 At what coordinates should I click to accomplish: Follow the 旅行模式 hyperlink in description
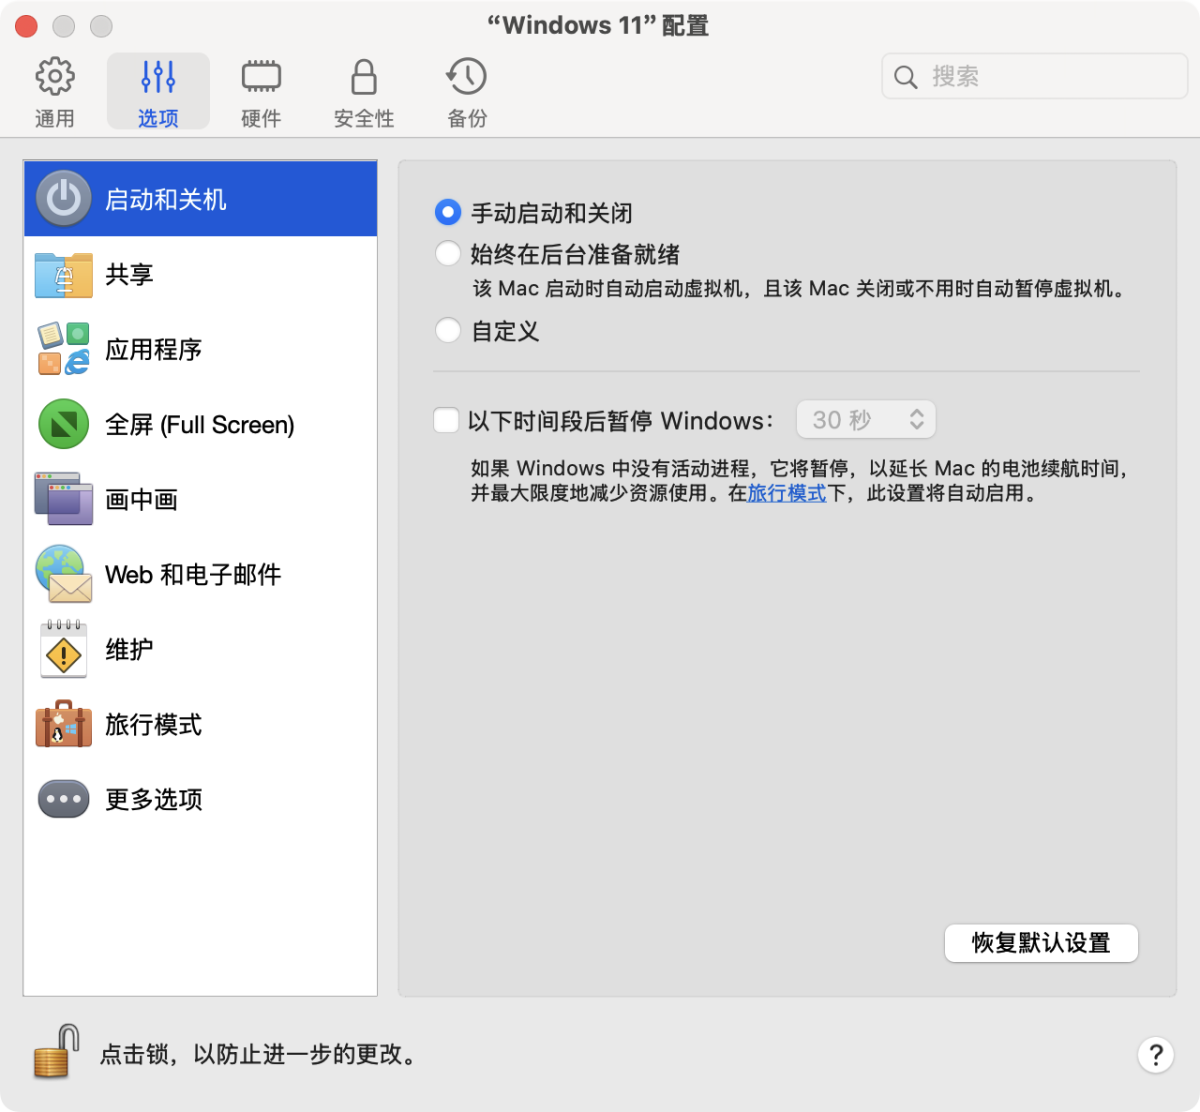tap(787, 493)
